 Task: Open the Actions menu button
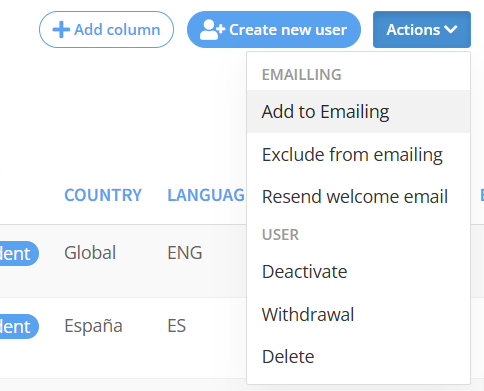(422, 30)
